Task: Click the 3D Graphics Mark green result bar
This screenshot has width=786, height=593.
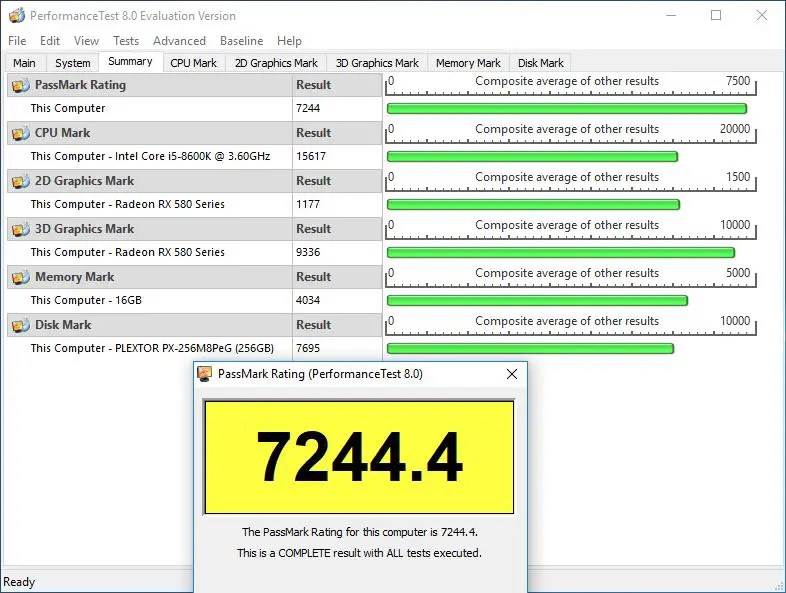Action: click(x=560, y=252)
